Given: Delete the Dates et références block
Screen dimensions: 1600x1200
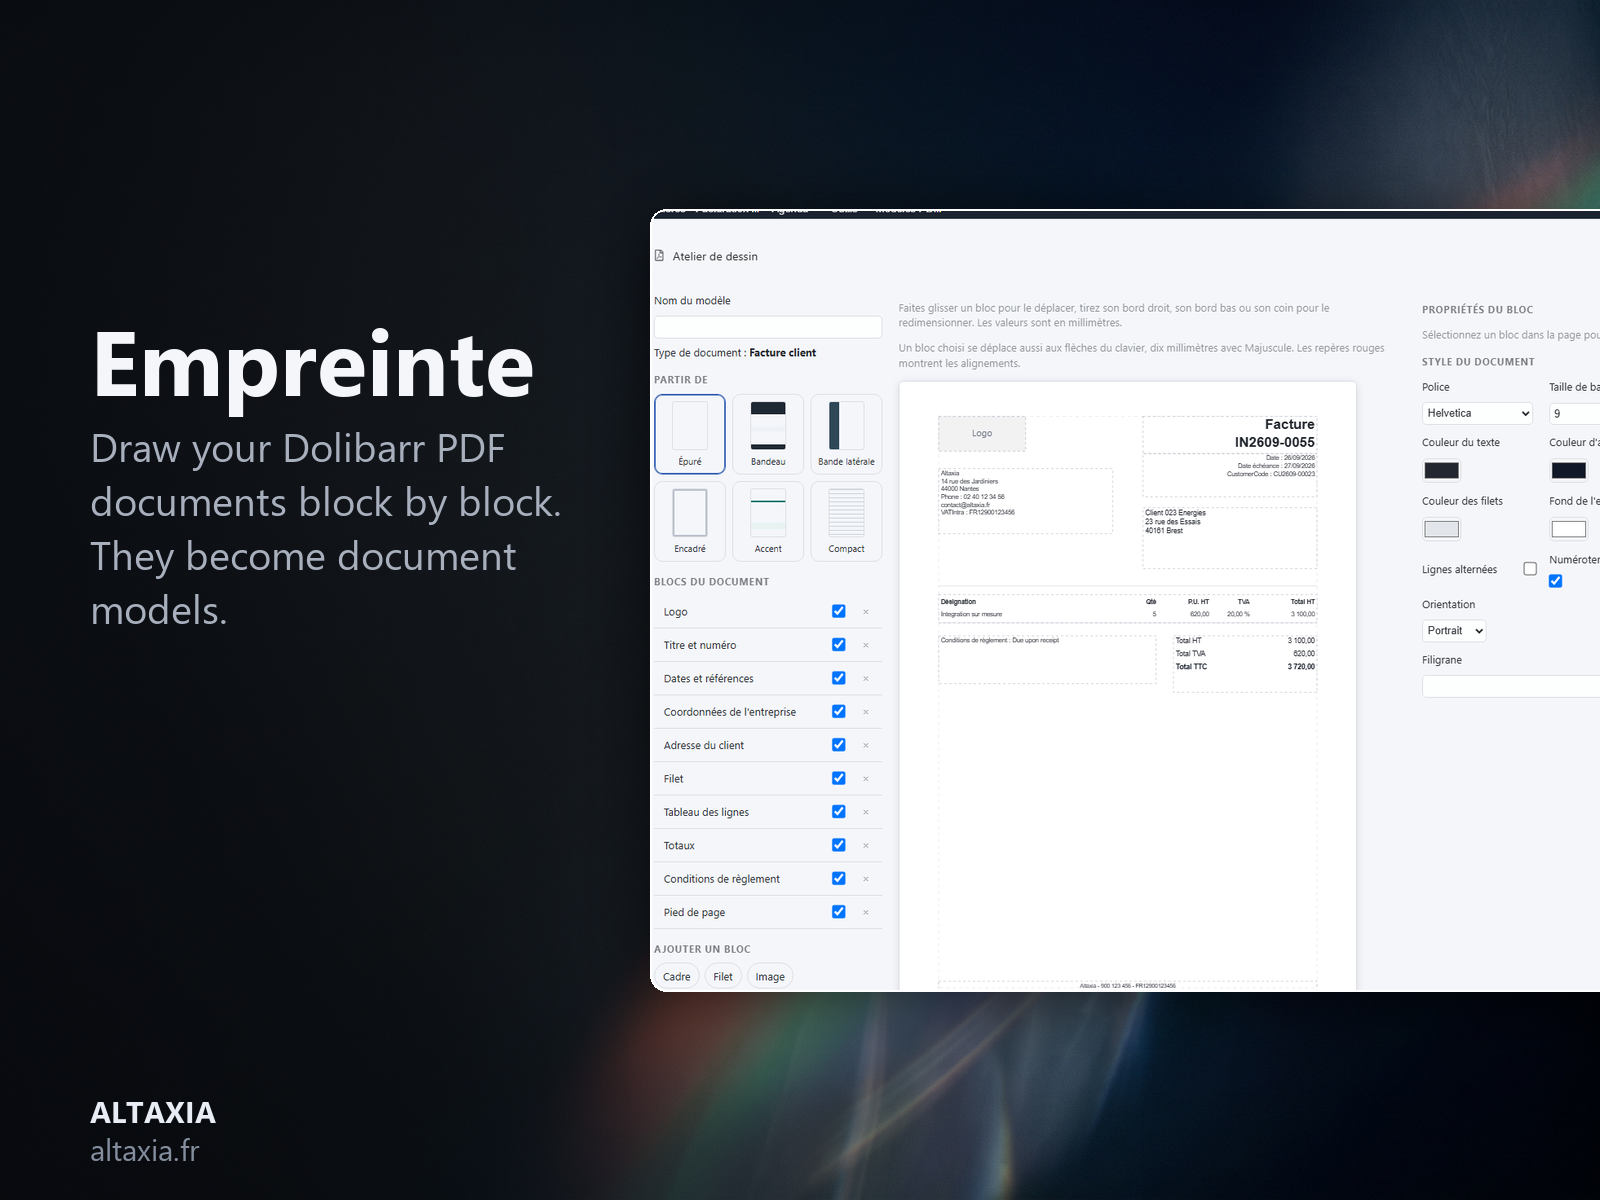Looking at the screenshot, I should (866, 679).
